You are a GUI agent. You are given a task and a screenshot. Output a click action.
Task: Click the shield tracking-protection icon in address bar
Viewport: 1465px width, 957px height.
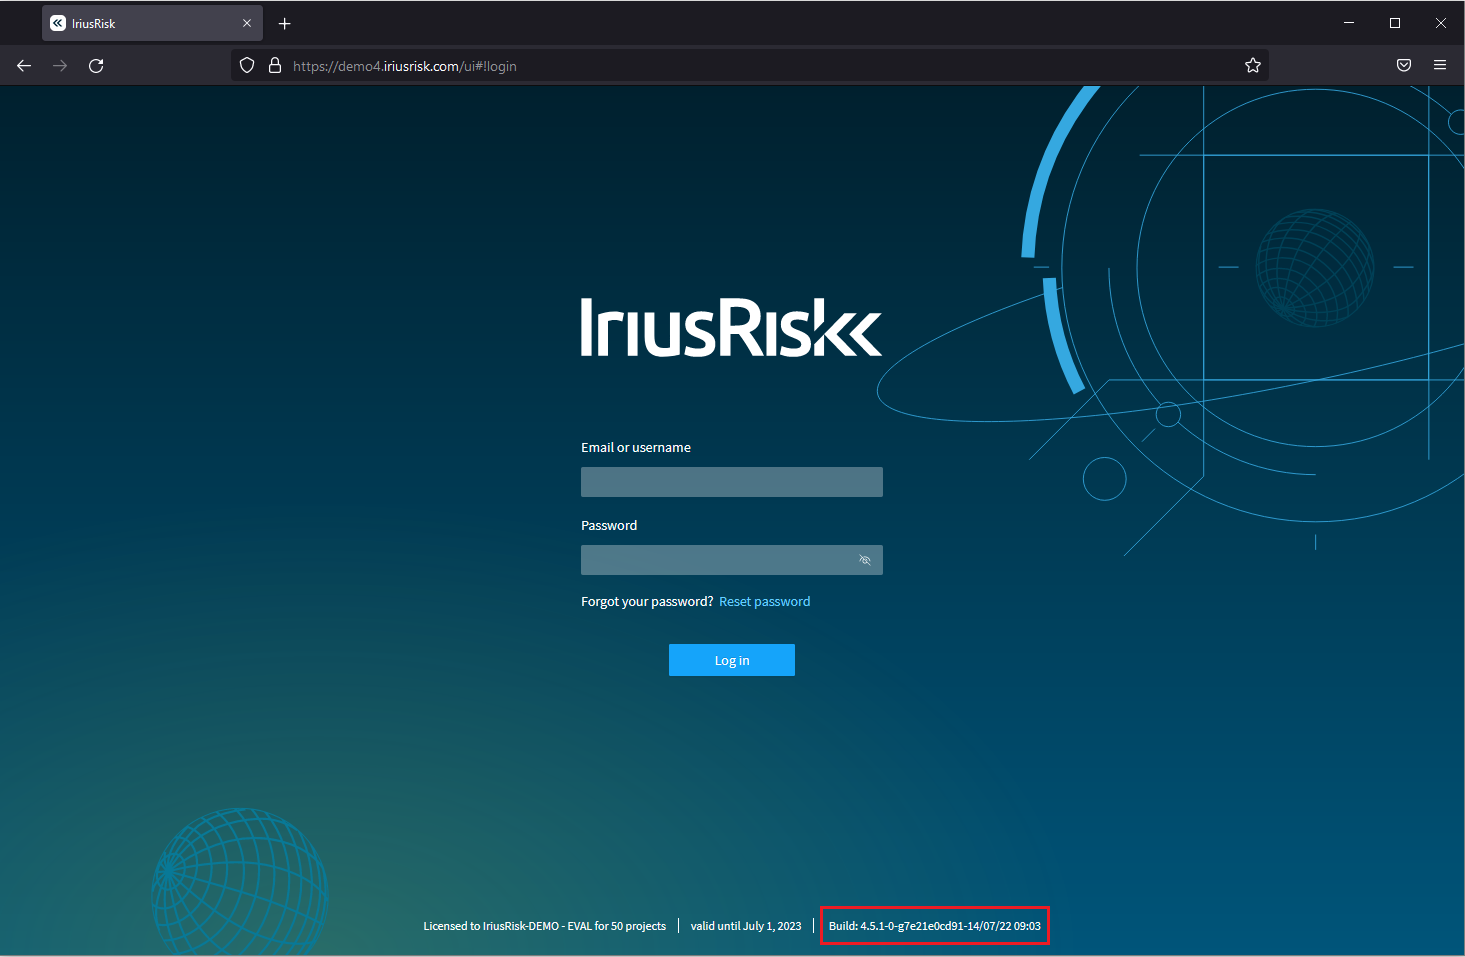(247, 65)
